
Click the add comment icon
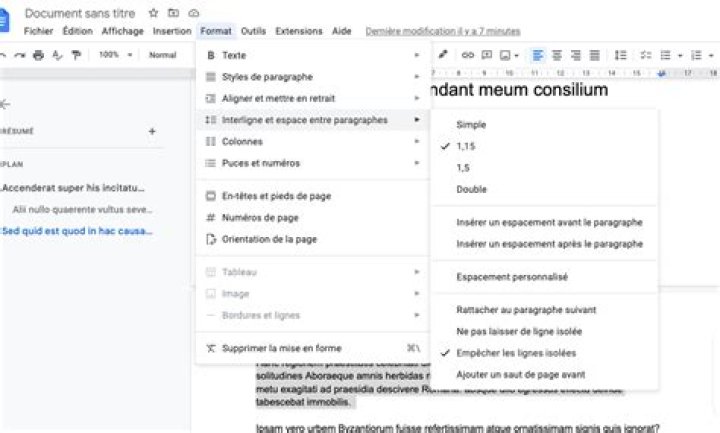click(487, 55)
